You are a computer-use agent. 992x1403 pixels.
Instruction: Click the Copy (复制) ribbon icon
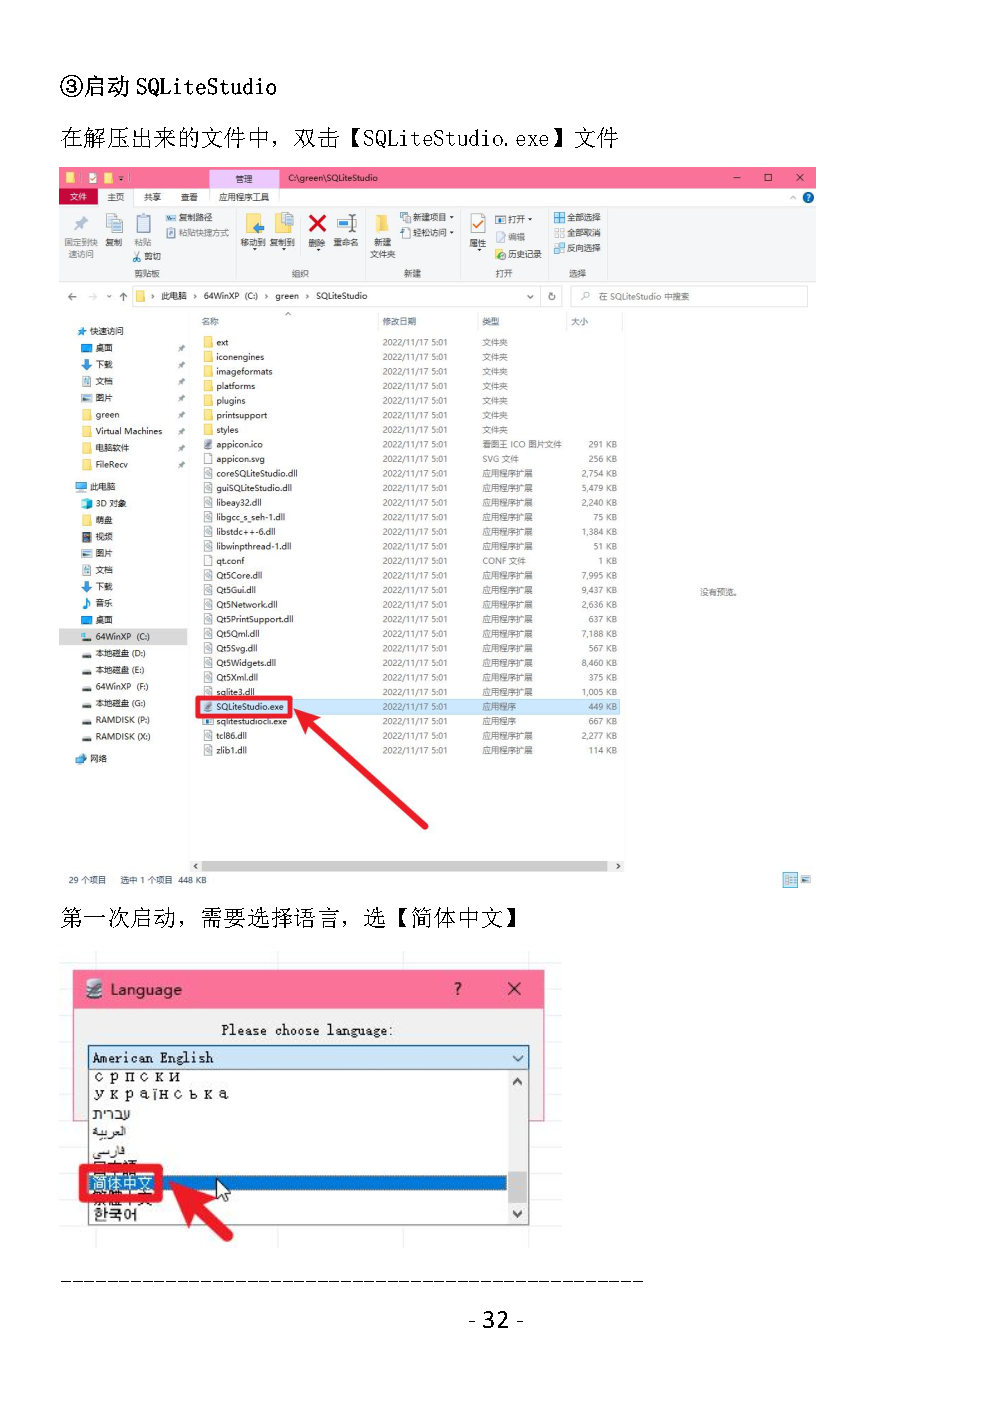114,224
